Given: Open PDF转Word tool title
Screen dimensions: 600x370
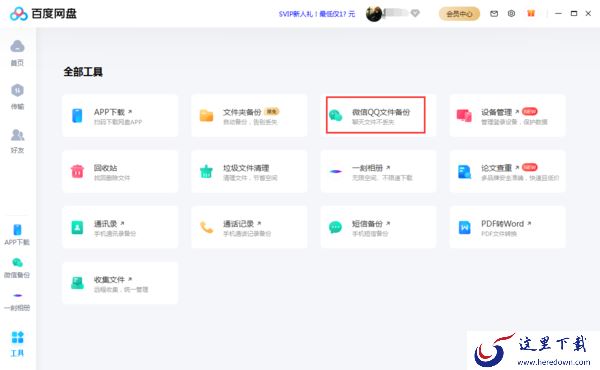Looking at the screenshot, I should [x=502, y=224].
